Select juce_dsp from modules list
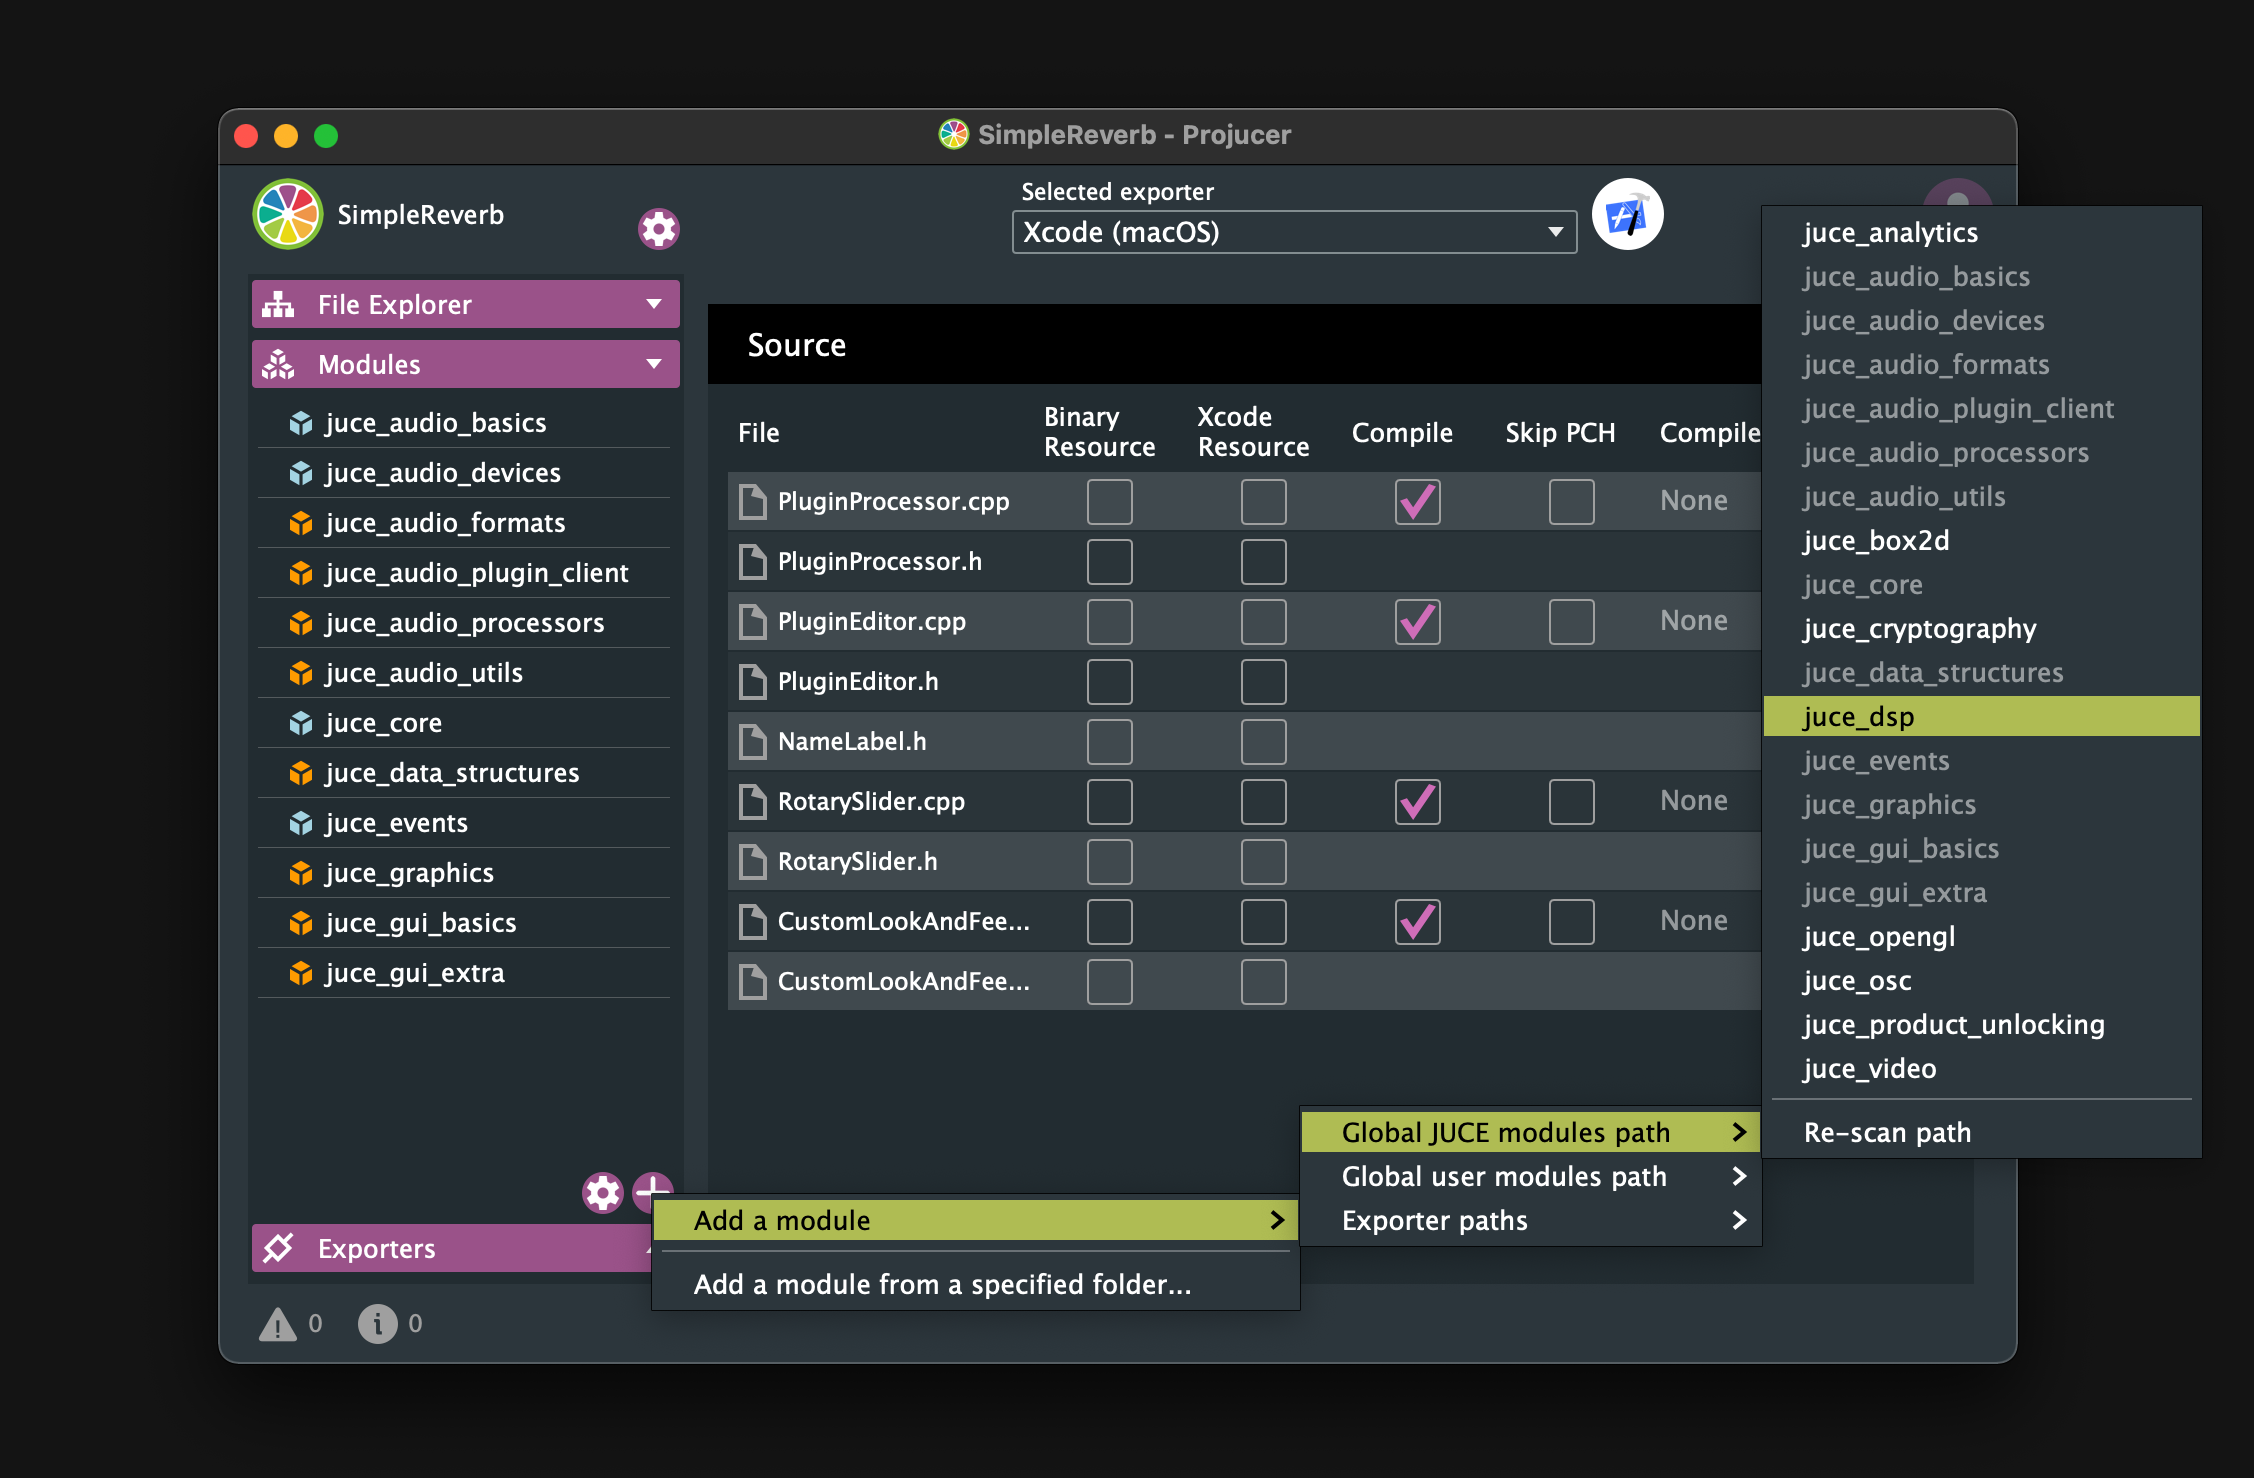 click(x=1981, y=716)
